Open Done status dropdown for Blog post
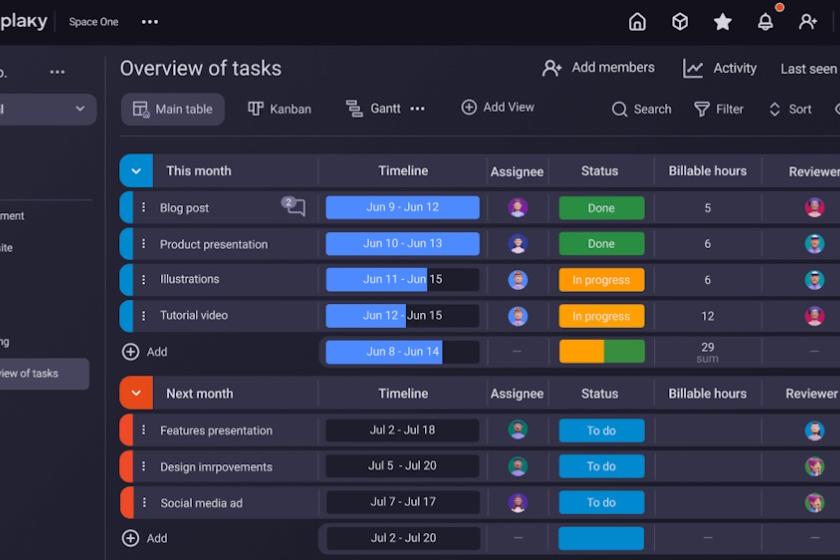This screenshot has height=560, width=840. pos(602,208)
